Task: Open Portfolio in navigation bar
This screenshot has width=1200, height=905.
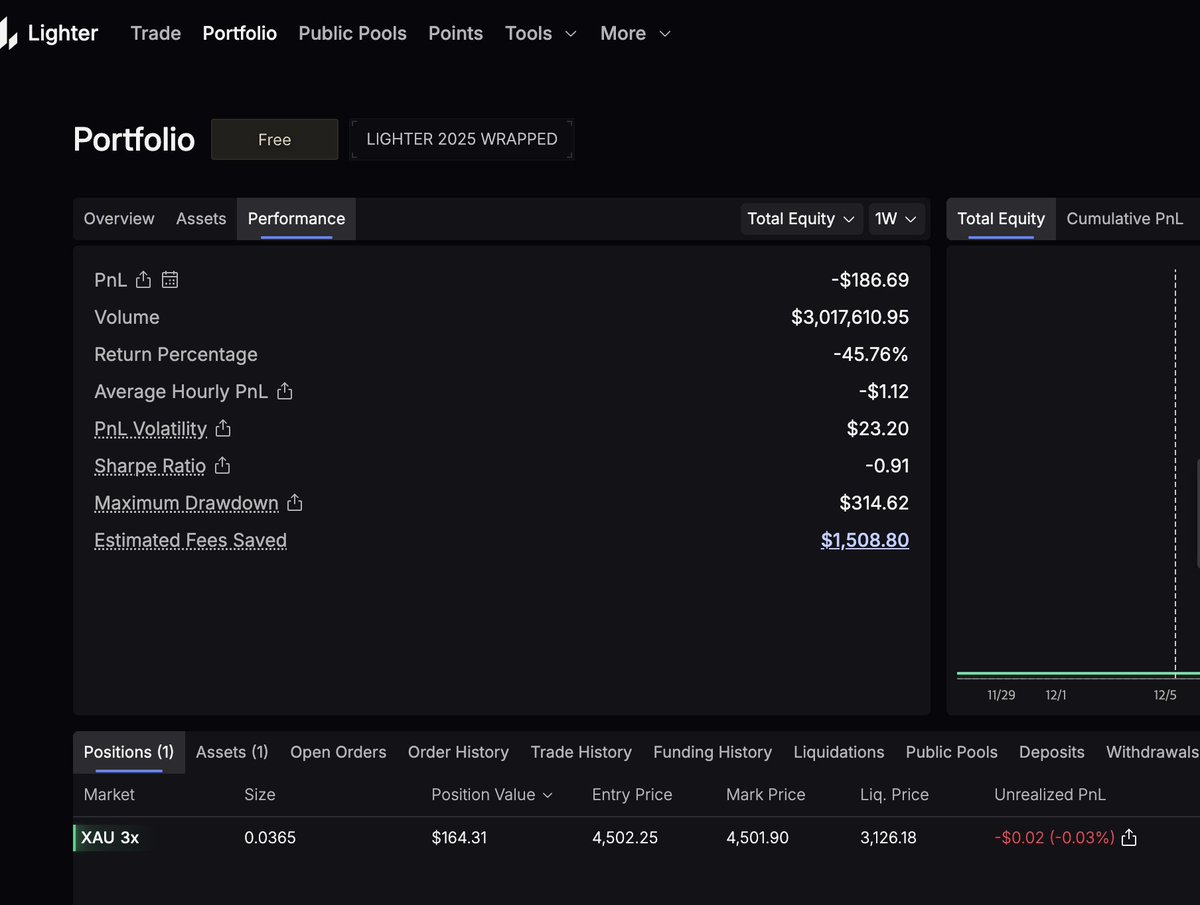Action: [240, 33]
